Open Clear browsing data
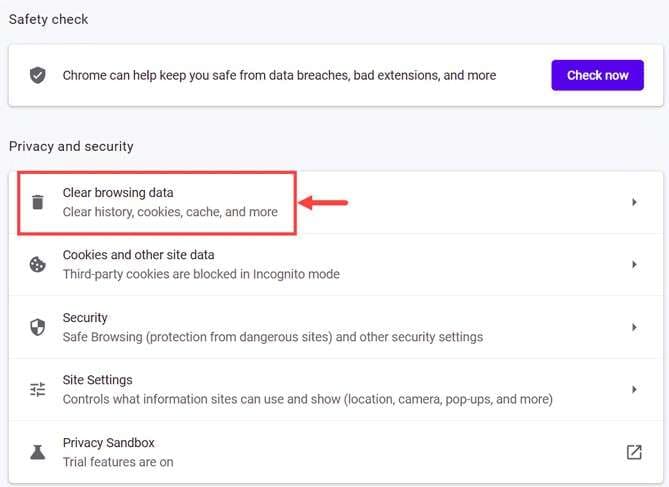 [336, 202]
